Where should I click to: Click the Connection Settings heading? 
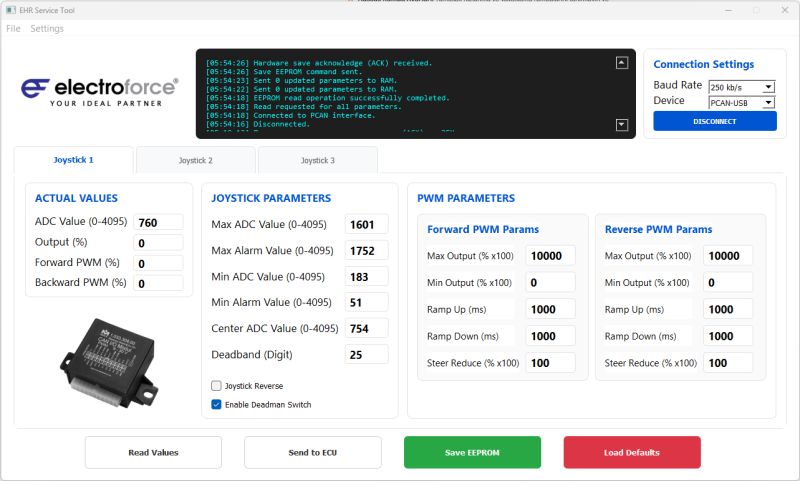[x=704, y=64]
